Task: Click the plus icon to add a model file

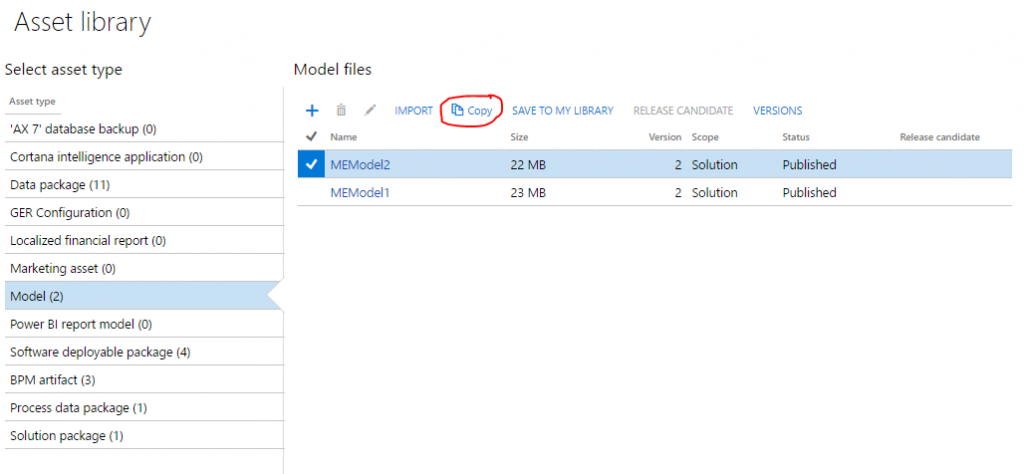Action: click(311, 111)
